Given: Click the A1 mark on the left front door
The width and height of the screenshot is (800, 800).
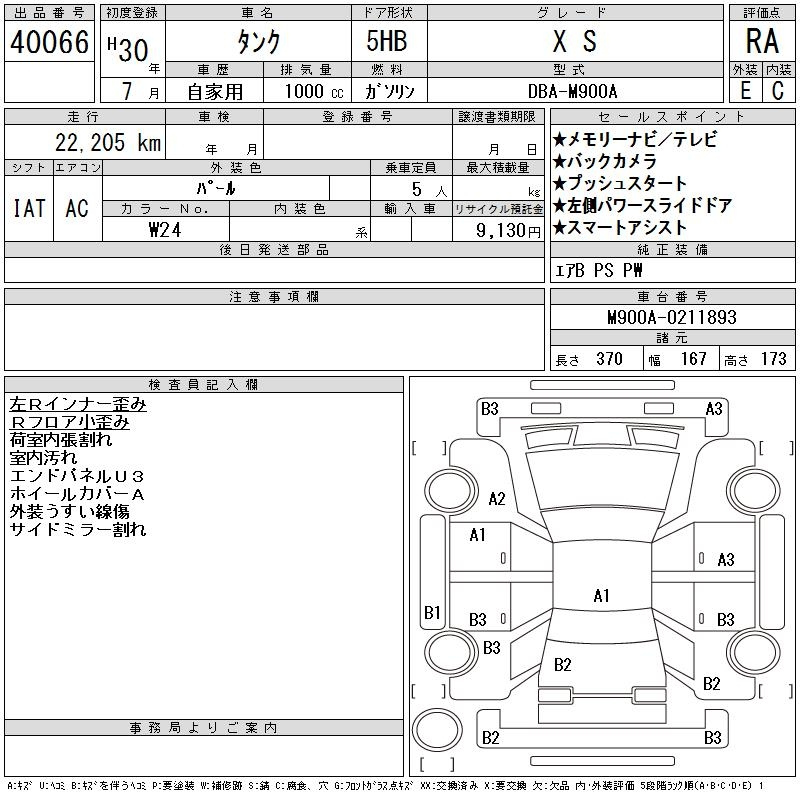Looking at the screenshot, I should pos(477,535).
